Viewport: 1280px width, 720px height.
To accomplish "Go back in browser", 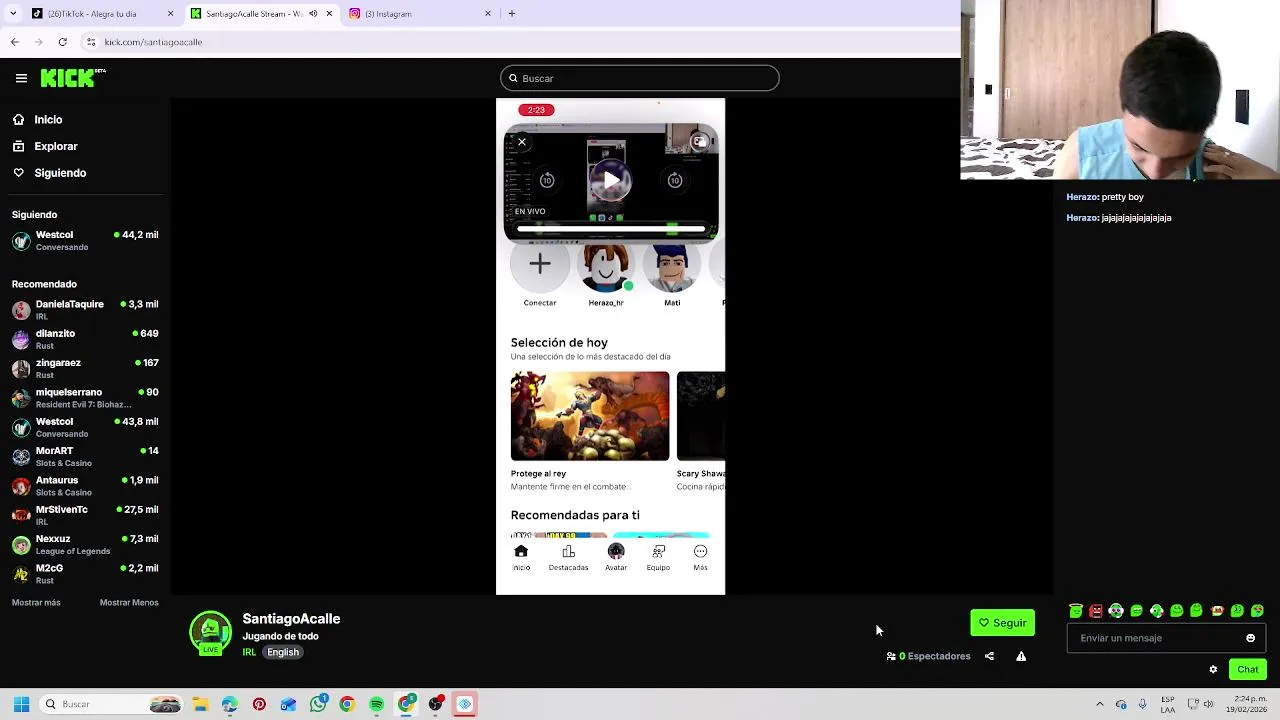I will click(15, 42).
